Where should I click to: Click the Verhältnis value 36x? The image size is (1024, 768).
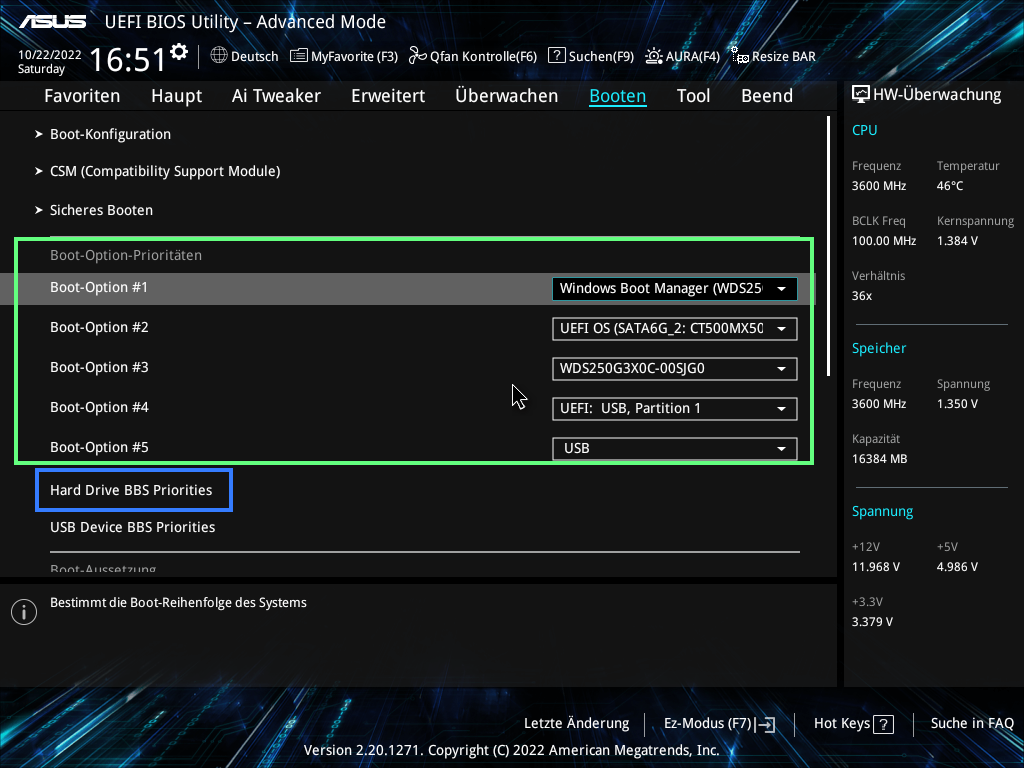[862, 295]
